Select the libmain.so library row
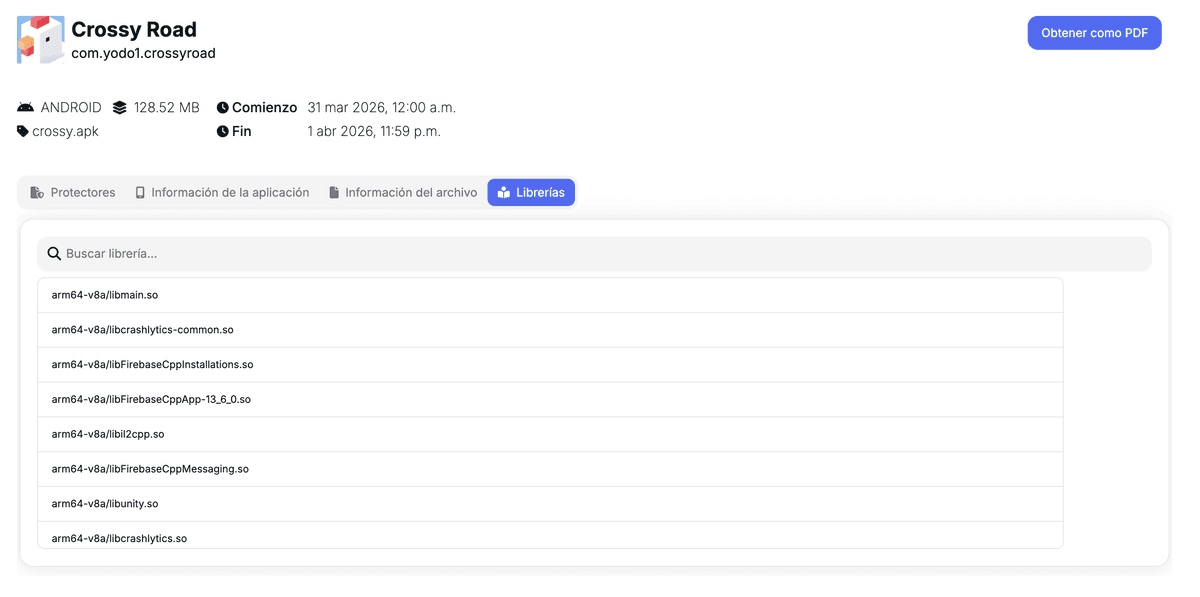Screen dimensions: 1200x597 (x=550, y=295)
